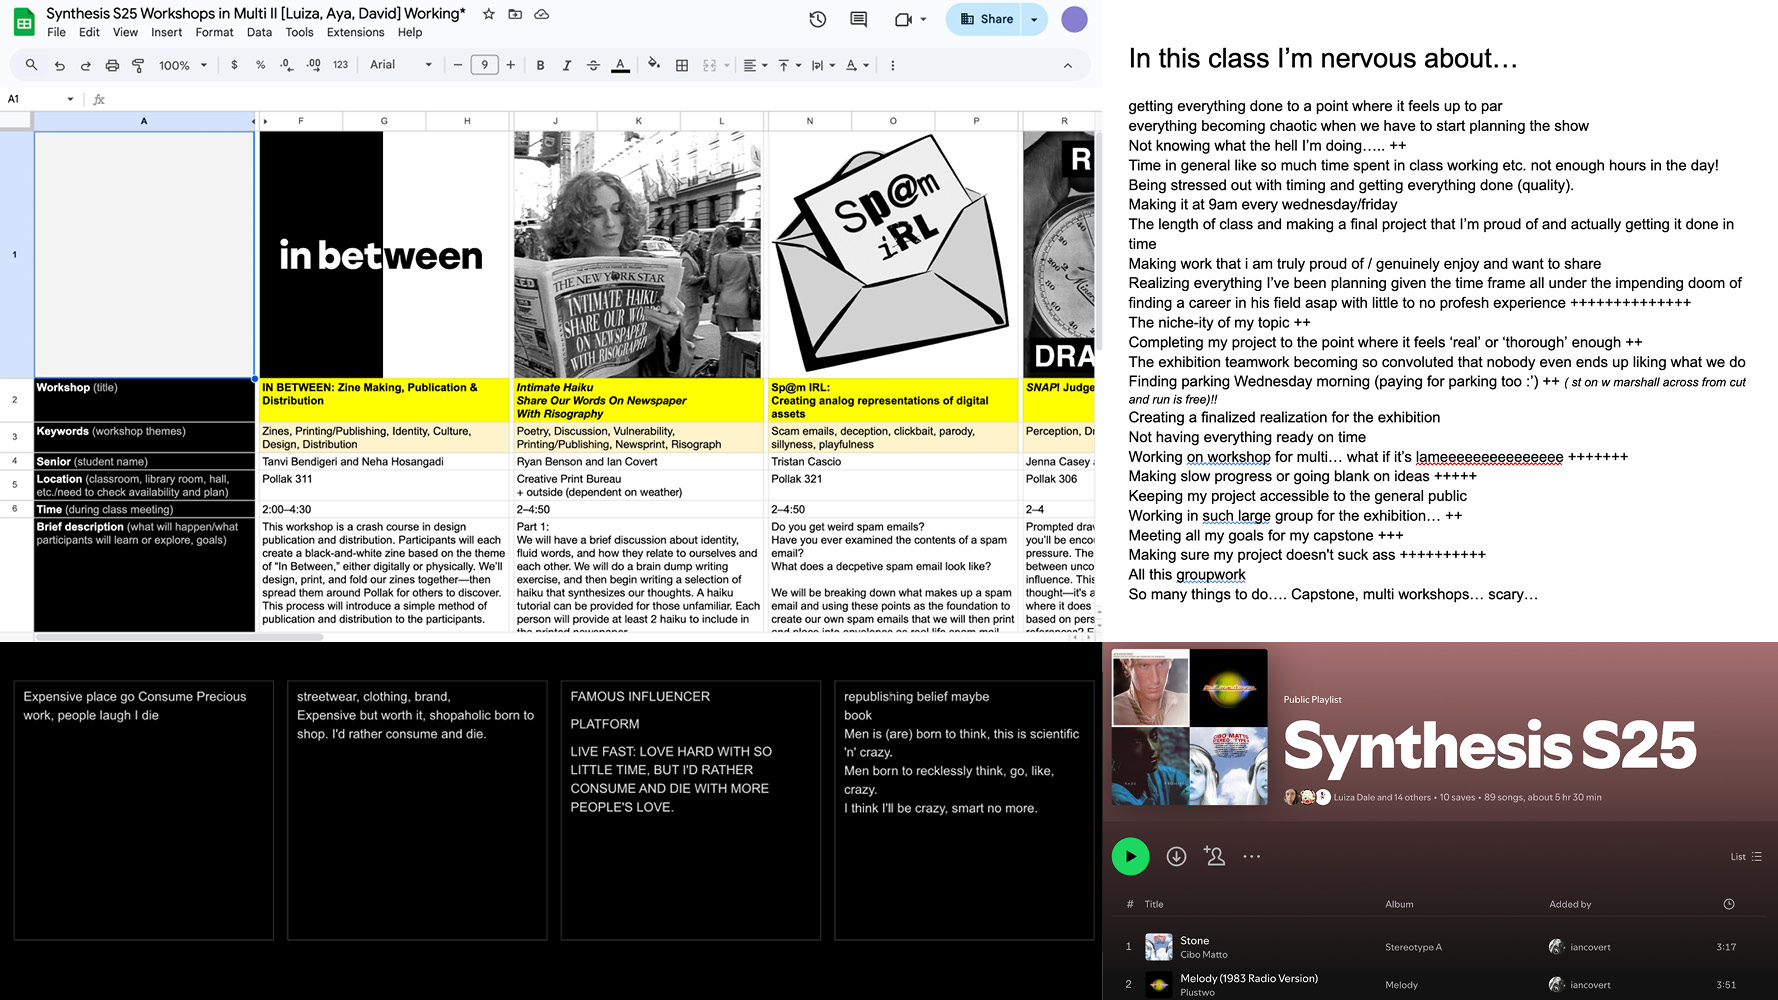Open the fill color paint bucket
Image resolution: width=1778 pixels, height=1000 pixels.
(x=653, y=64)
